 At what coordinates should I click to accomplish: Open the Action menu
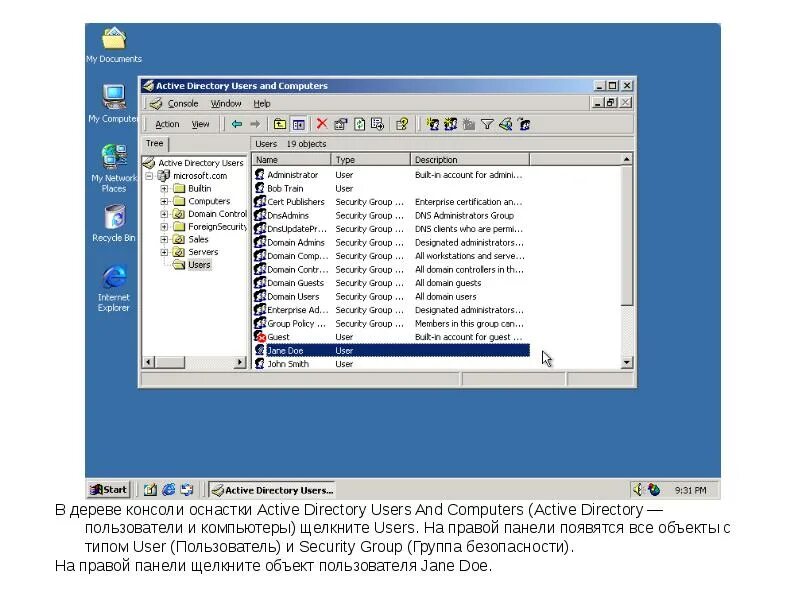point(167,124)
